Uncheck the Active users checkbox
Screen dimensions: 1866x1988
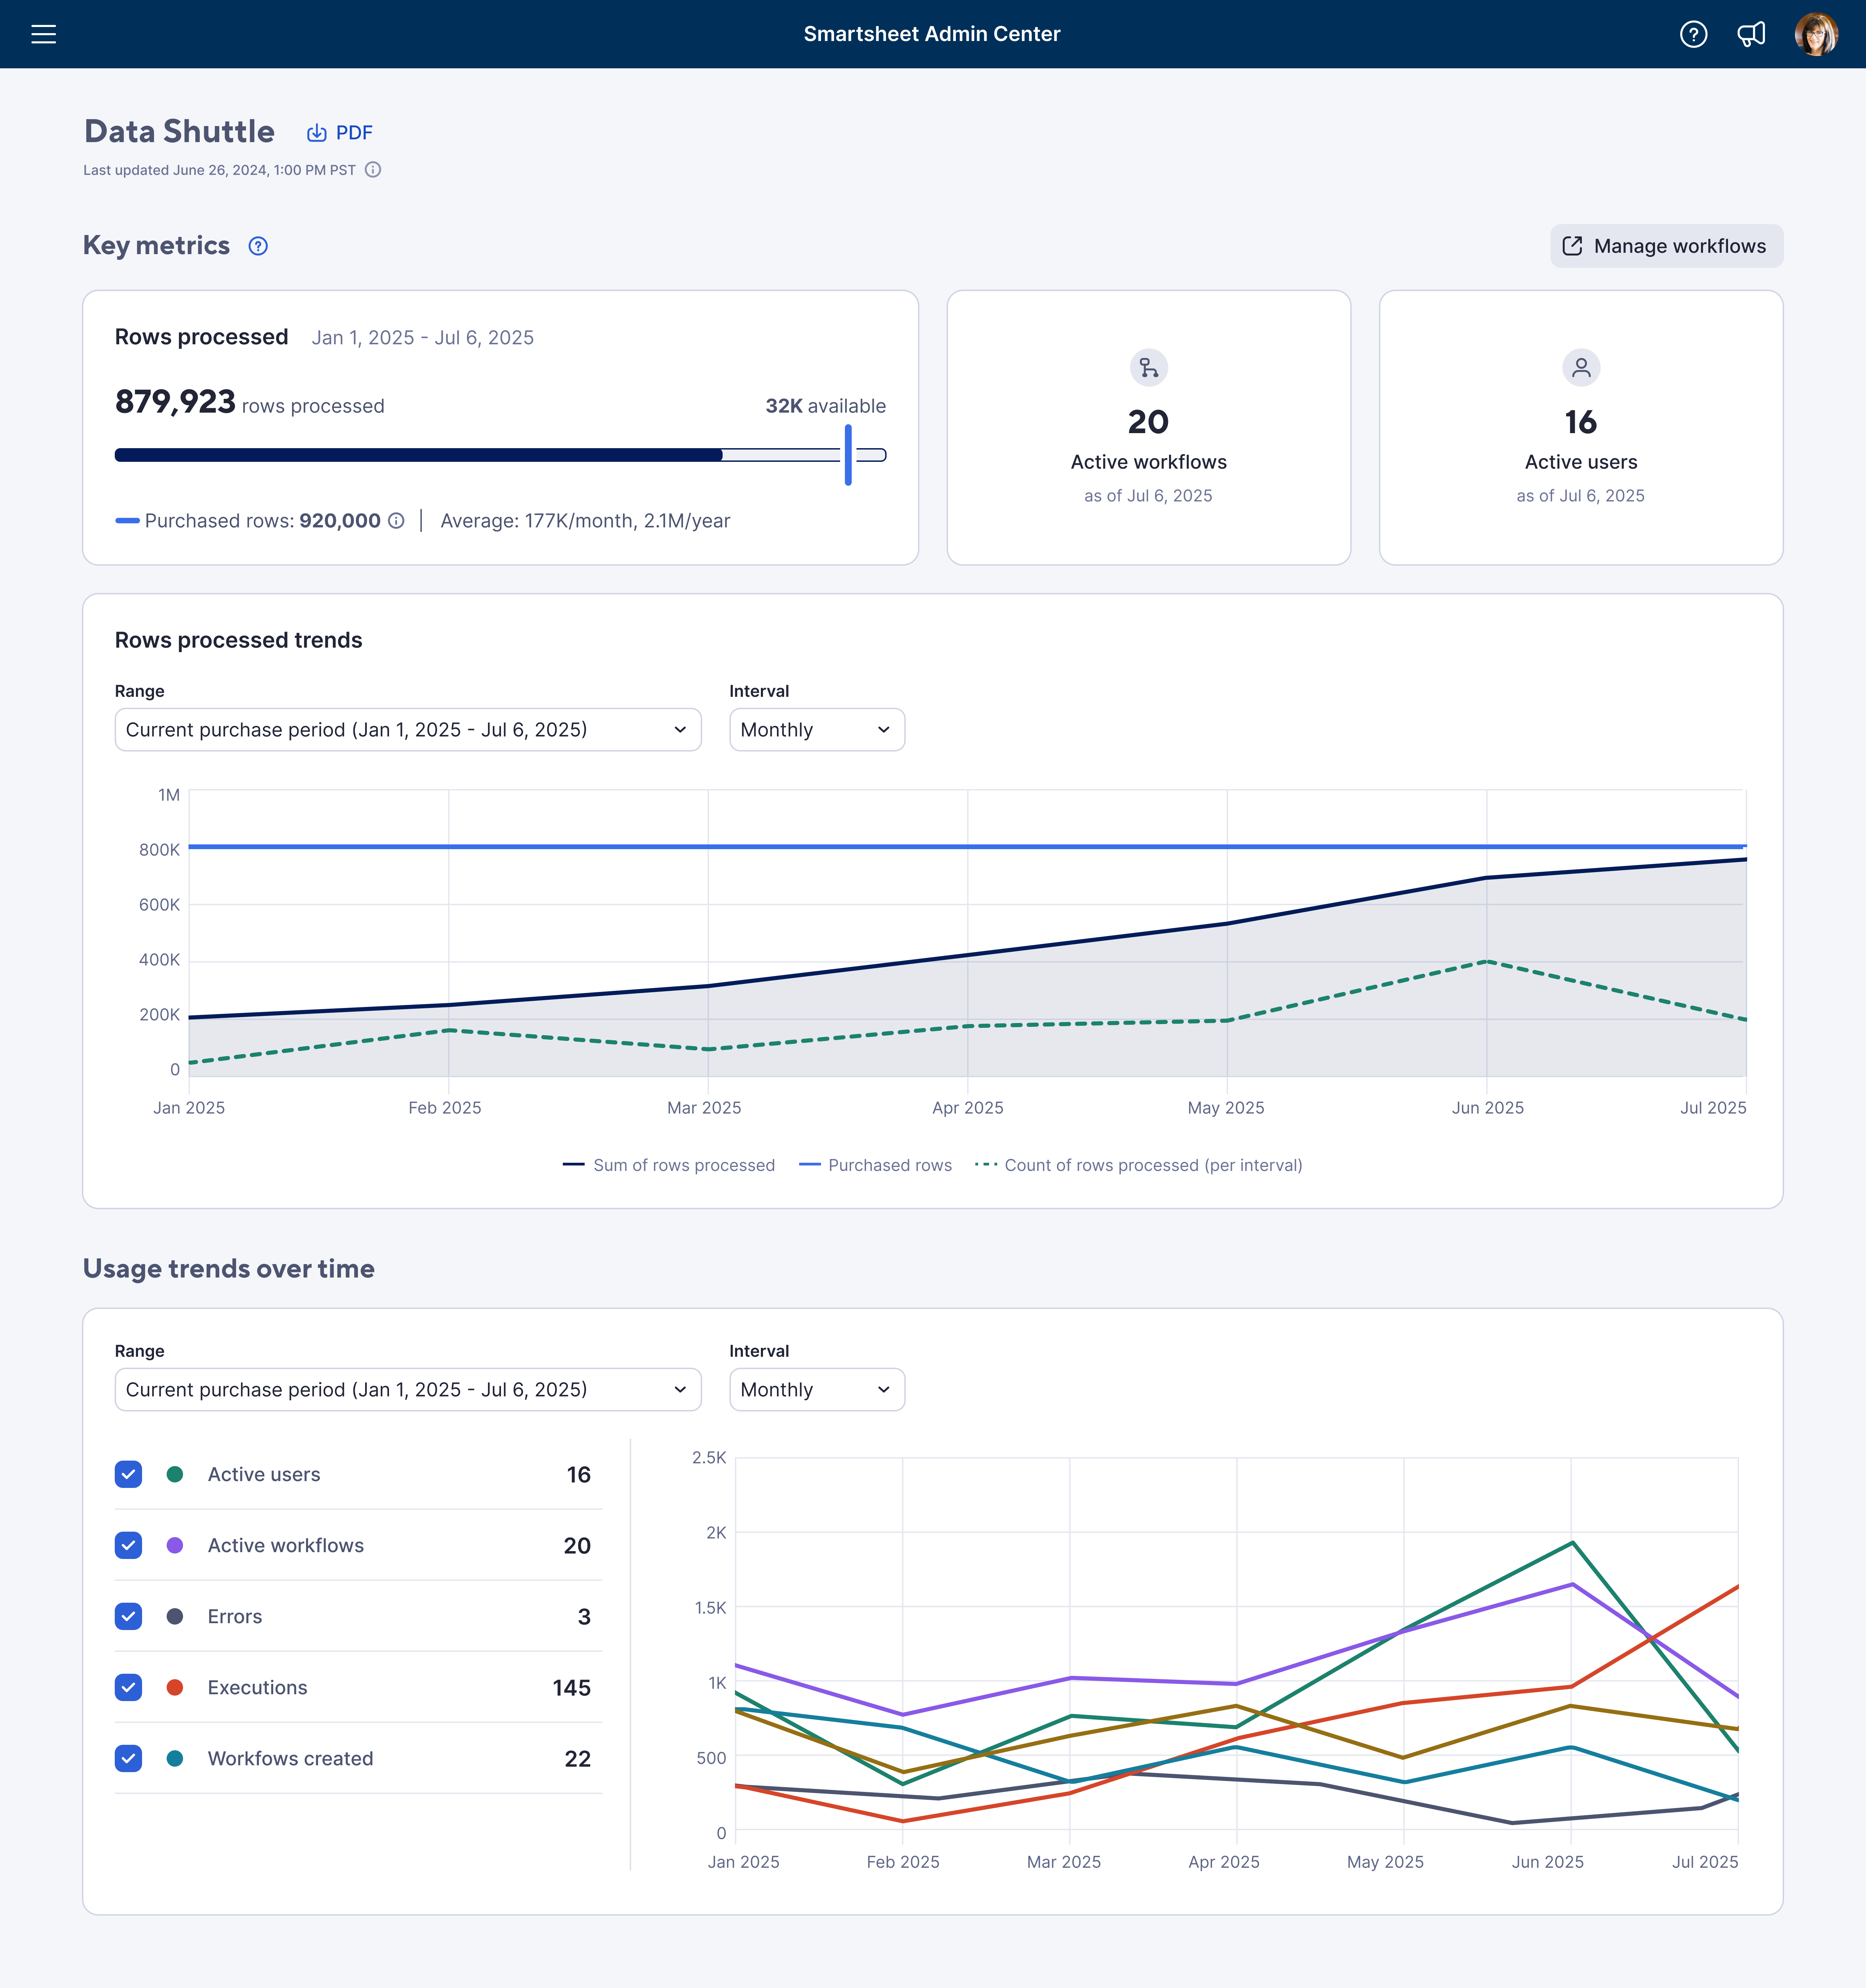click(128, 1474)
